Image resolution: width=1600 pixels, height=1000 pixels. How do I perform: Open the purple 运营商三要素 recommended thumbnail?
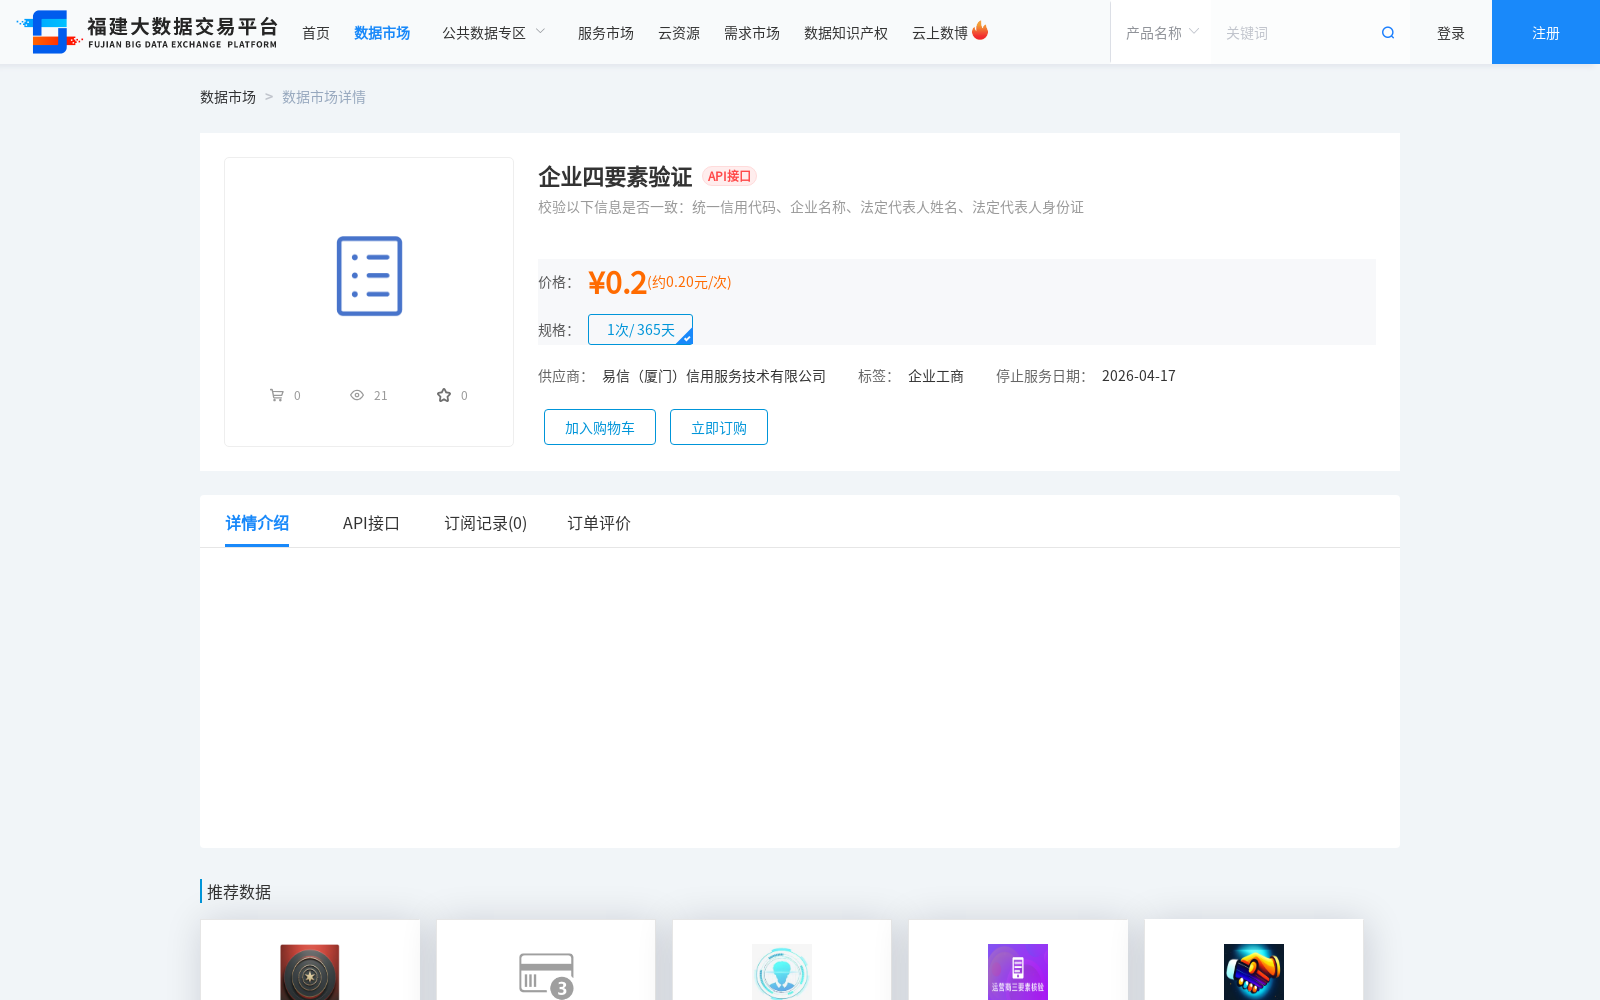(1018, 971)
